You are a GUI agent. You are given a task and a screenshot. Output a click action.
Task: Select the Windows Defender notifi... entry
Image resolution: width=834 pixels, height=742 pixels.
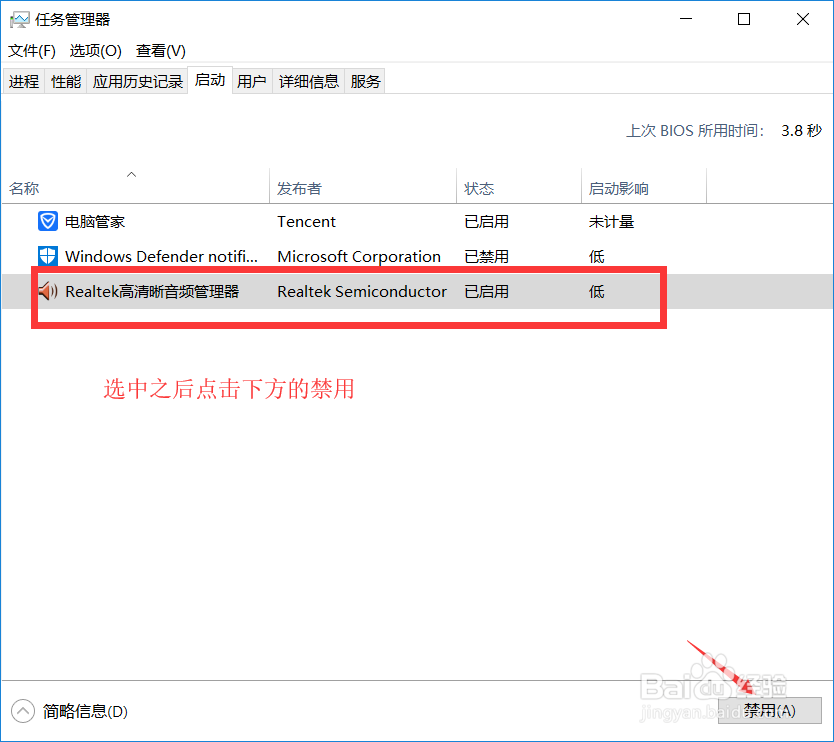coord(417,256)
